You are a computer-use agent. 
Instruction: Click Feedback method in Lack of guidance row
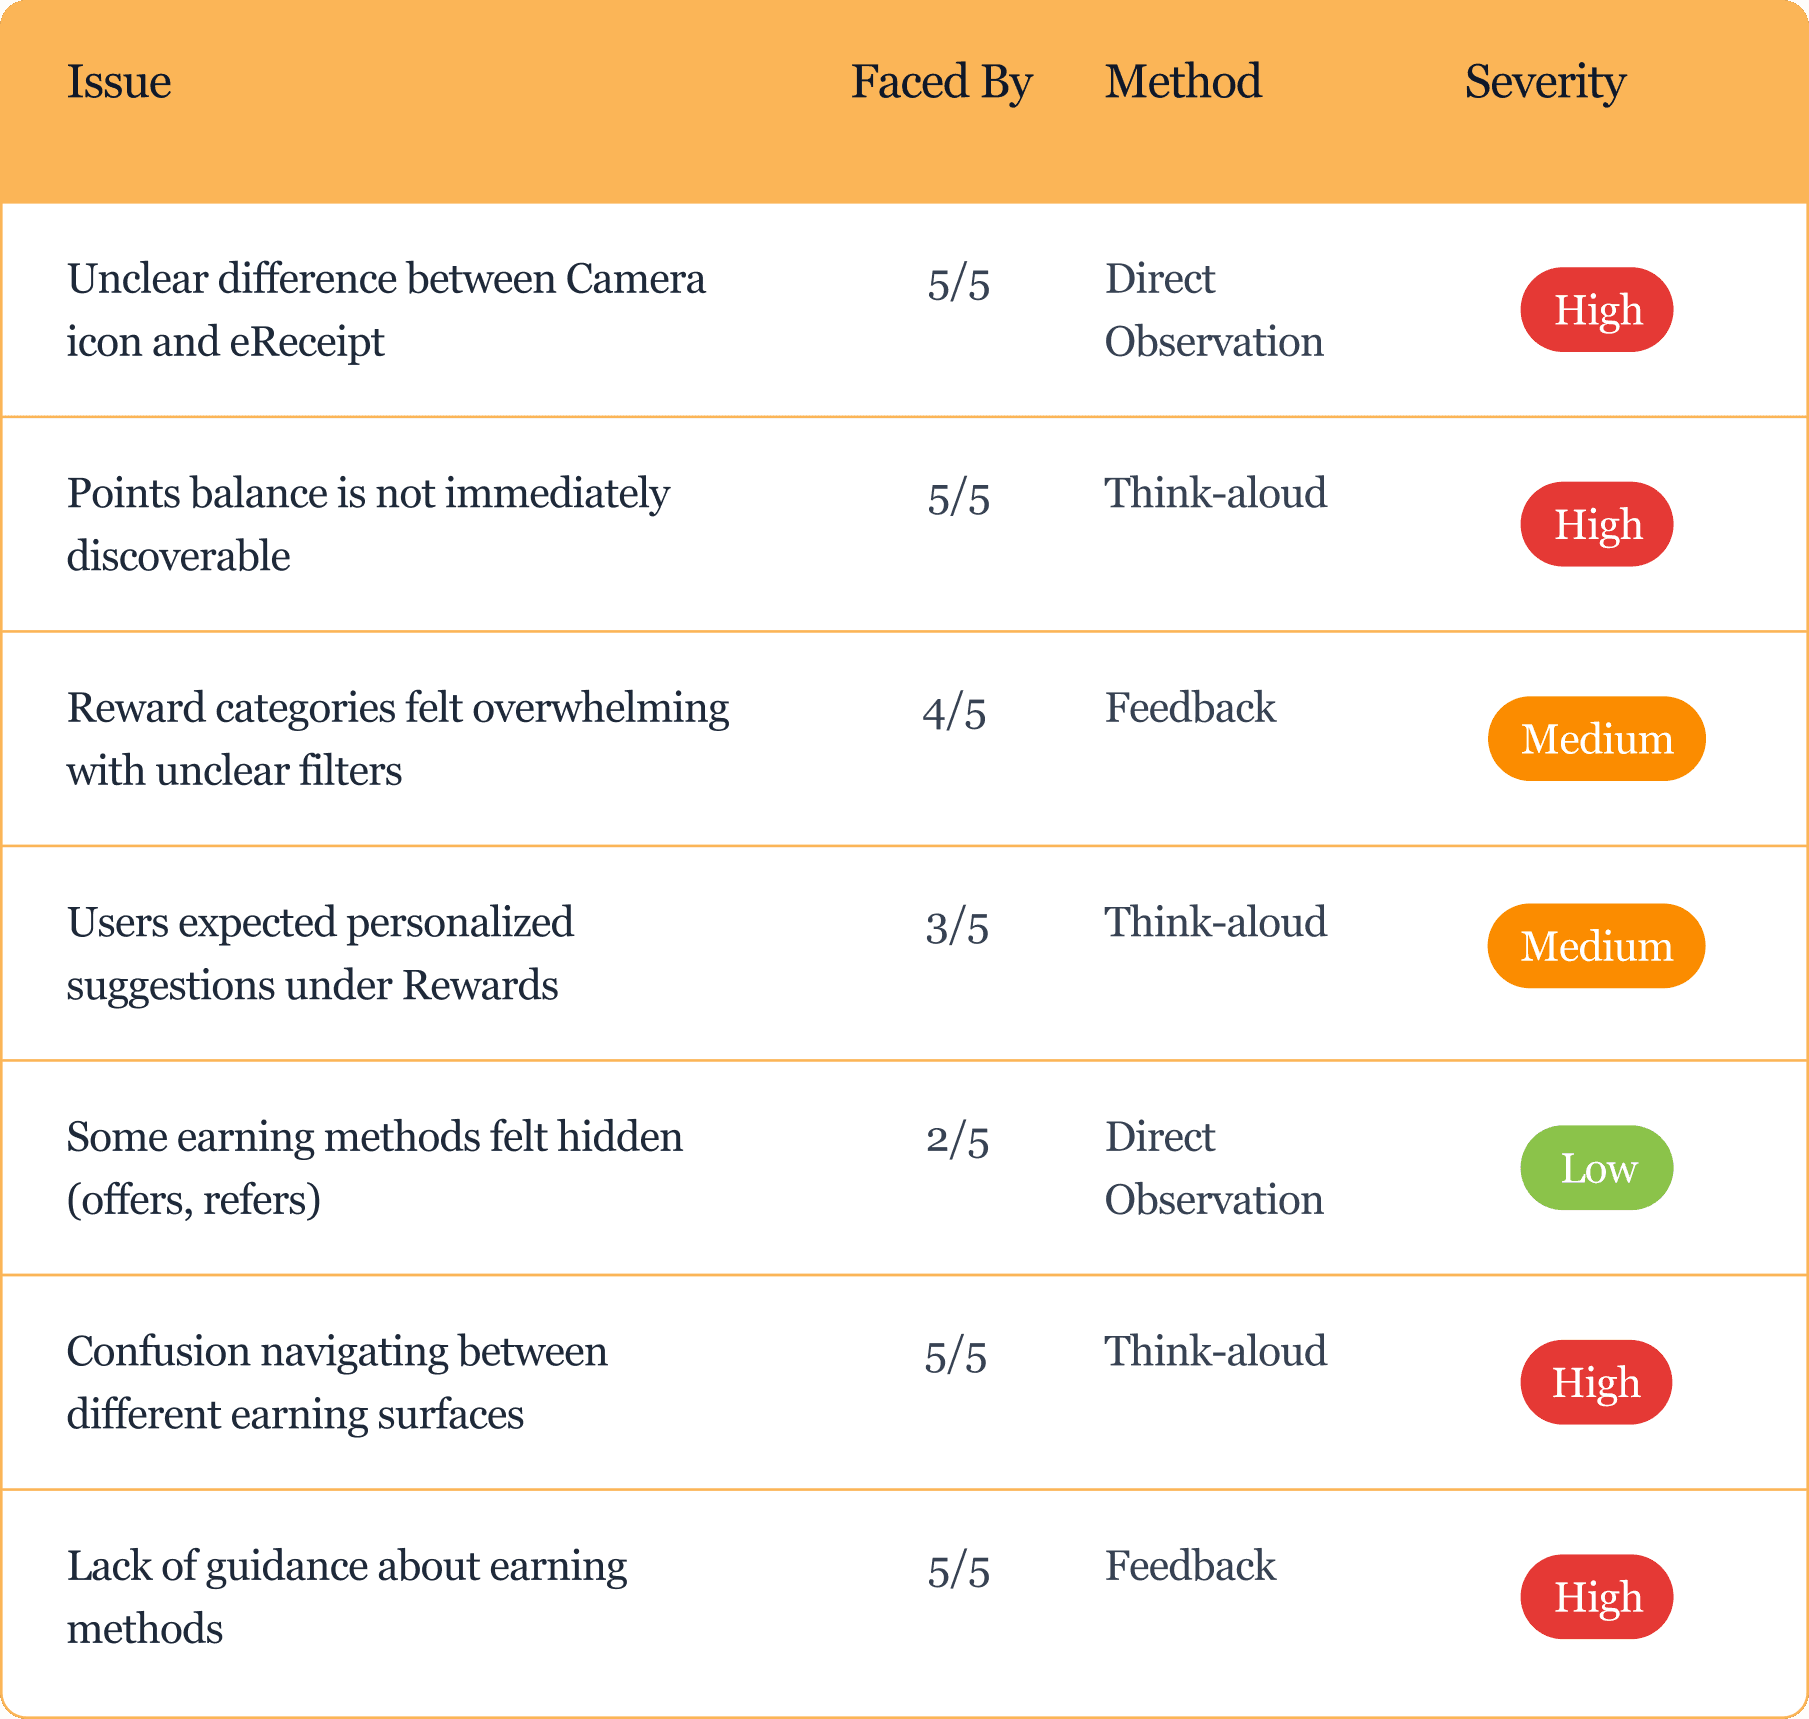pos(1190,1566)
